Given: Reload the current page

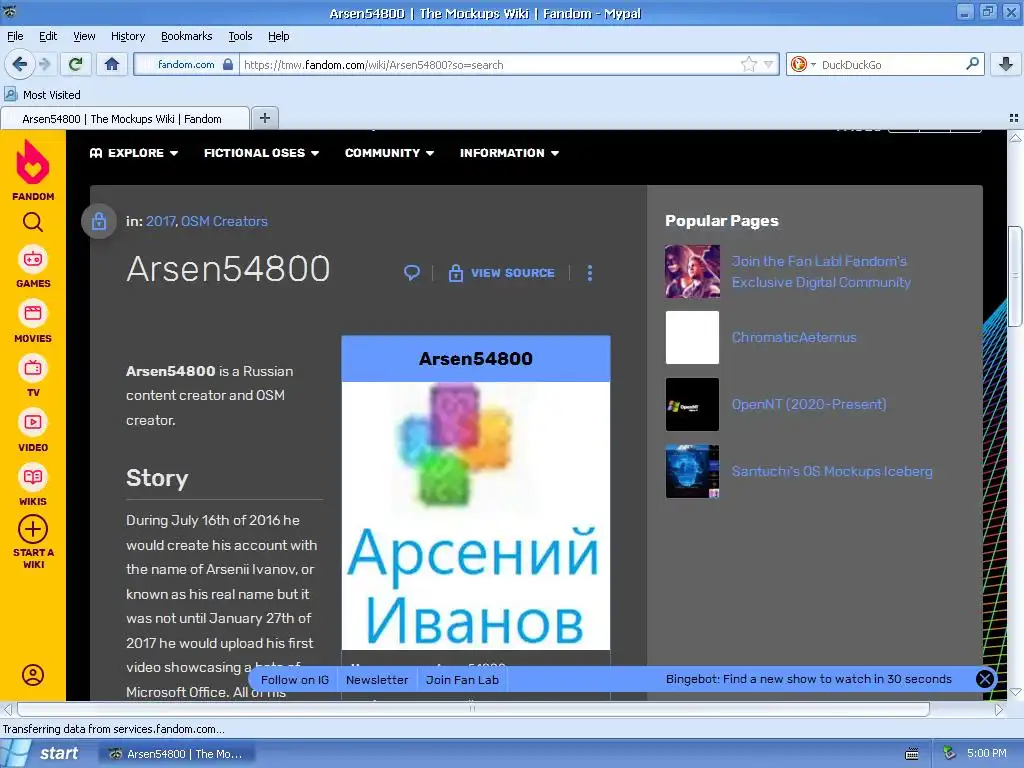Looking at the screenshot, I should point(76,64).
